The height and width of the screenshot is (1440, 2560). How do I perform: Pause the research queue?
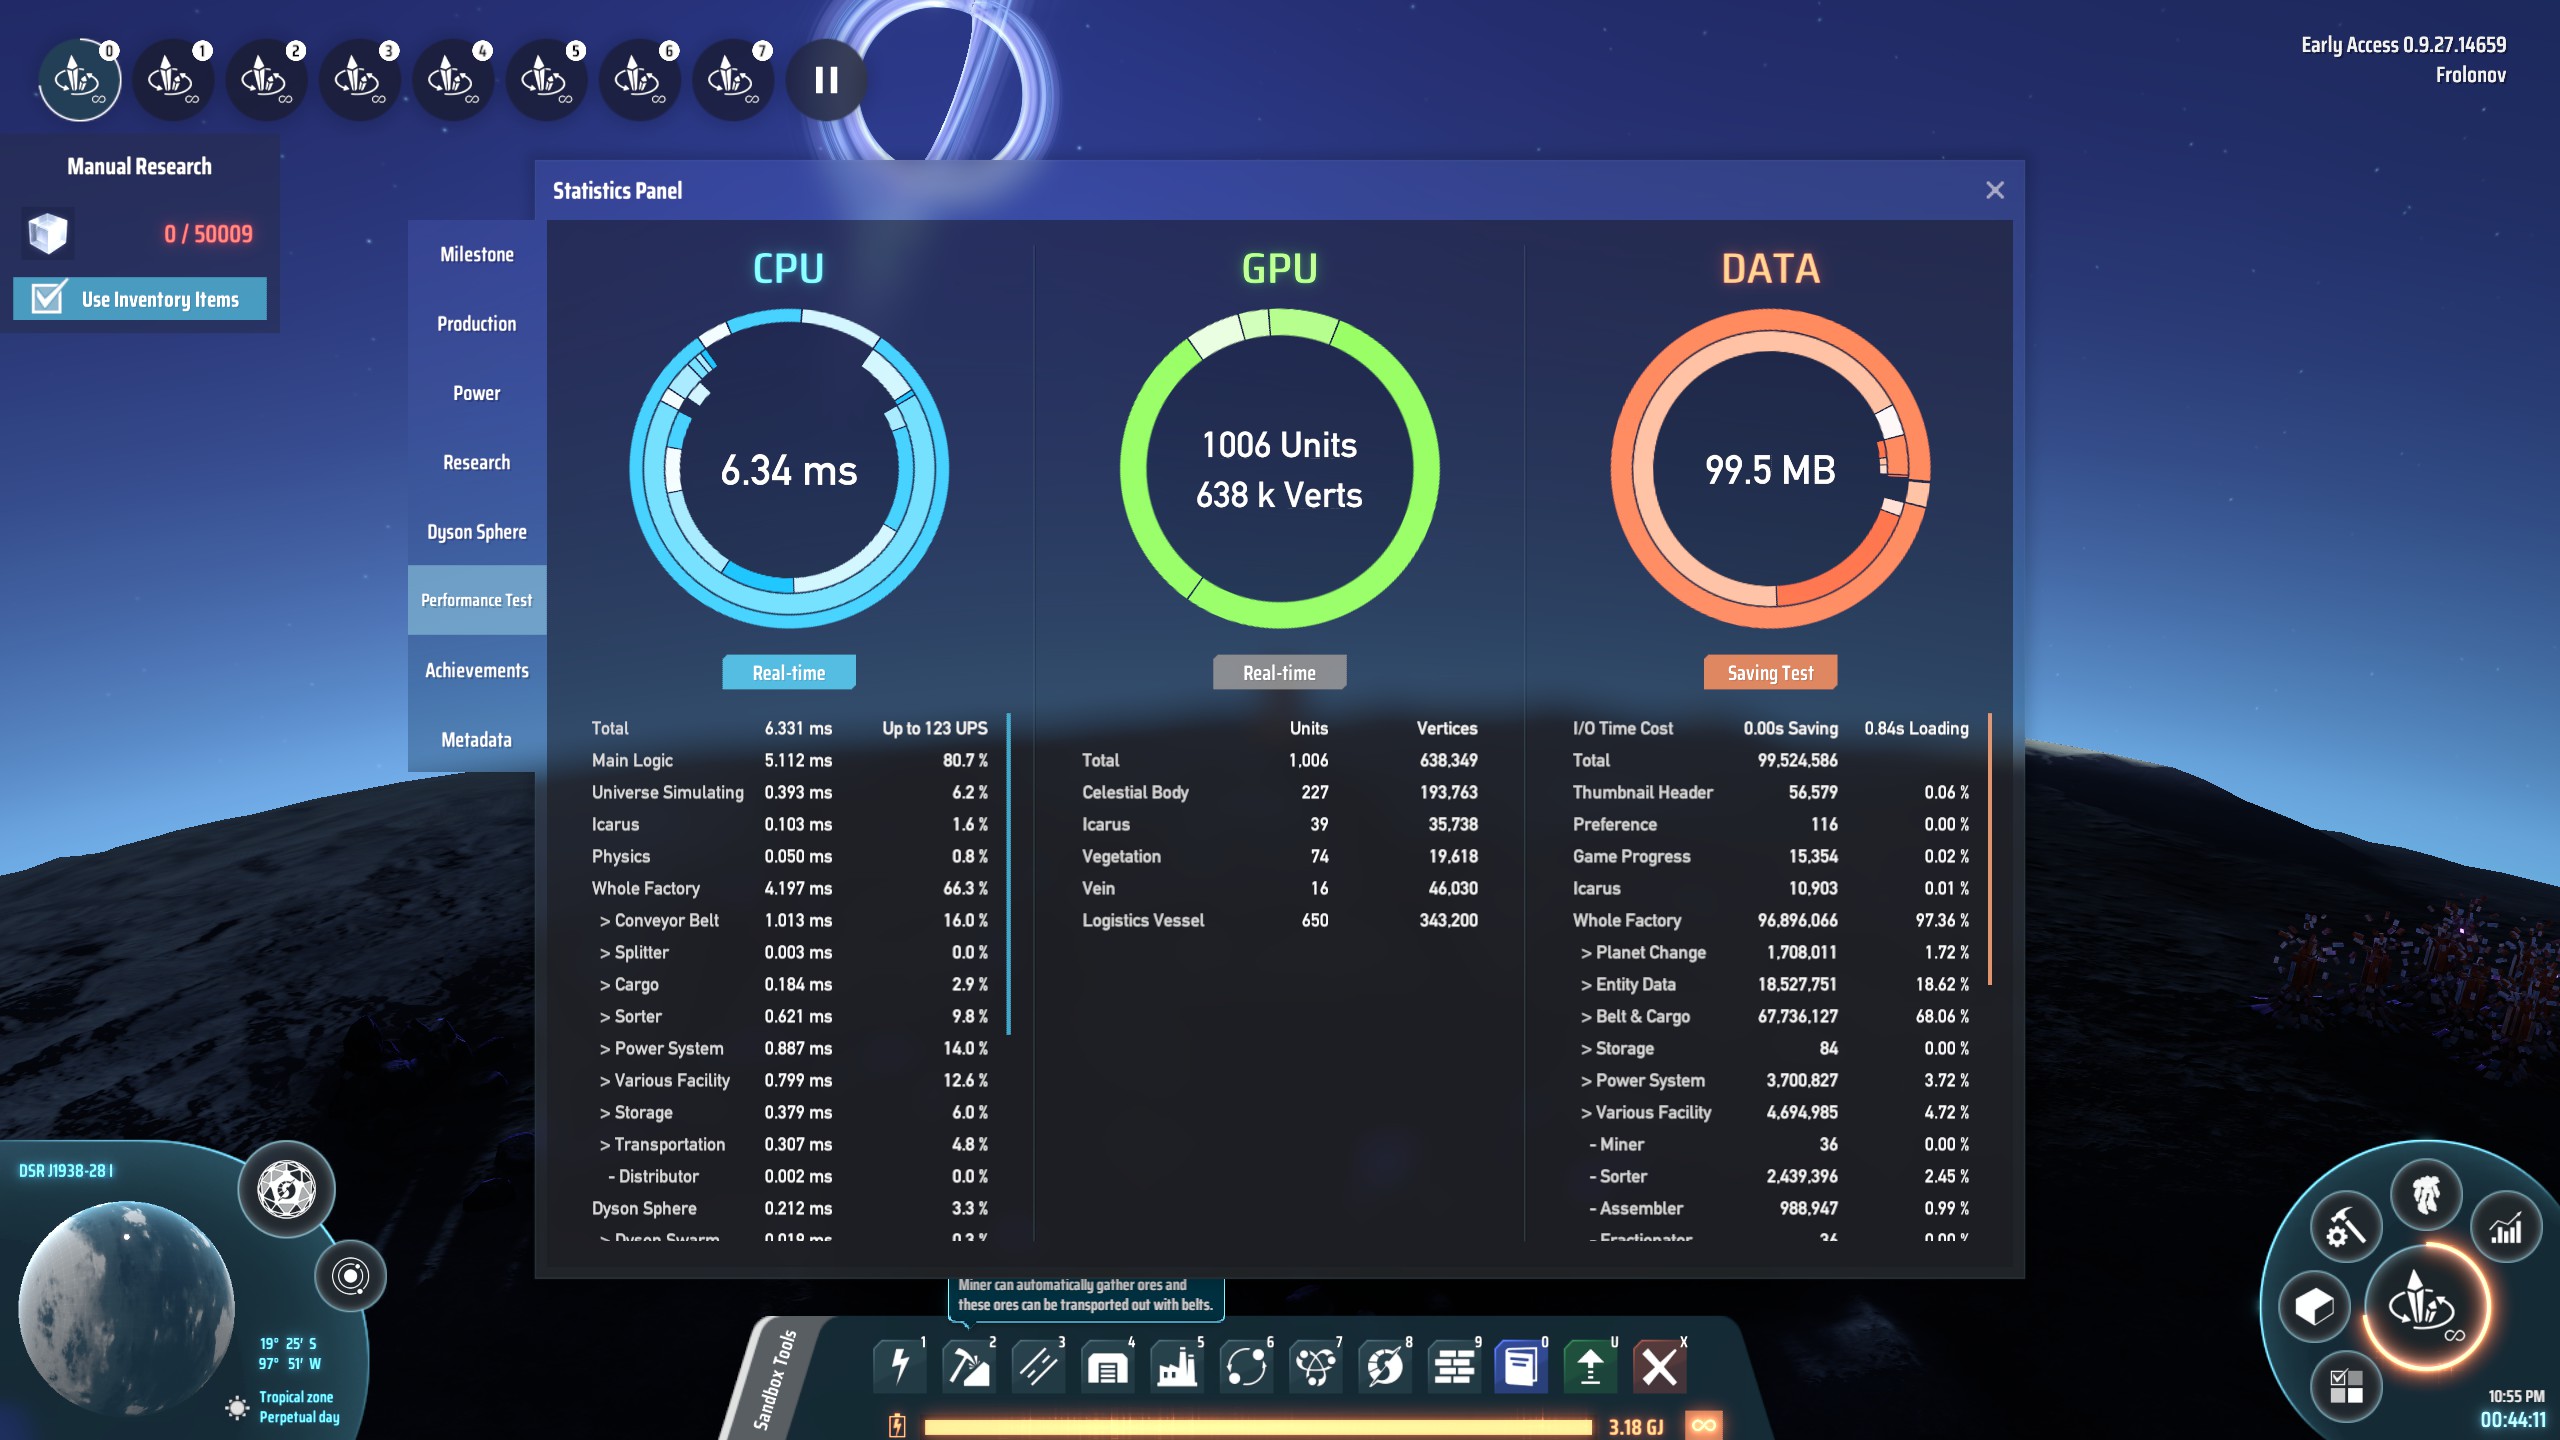tap(826, 80)
